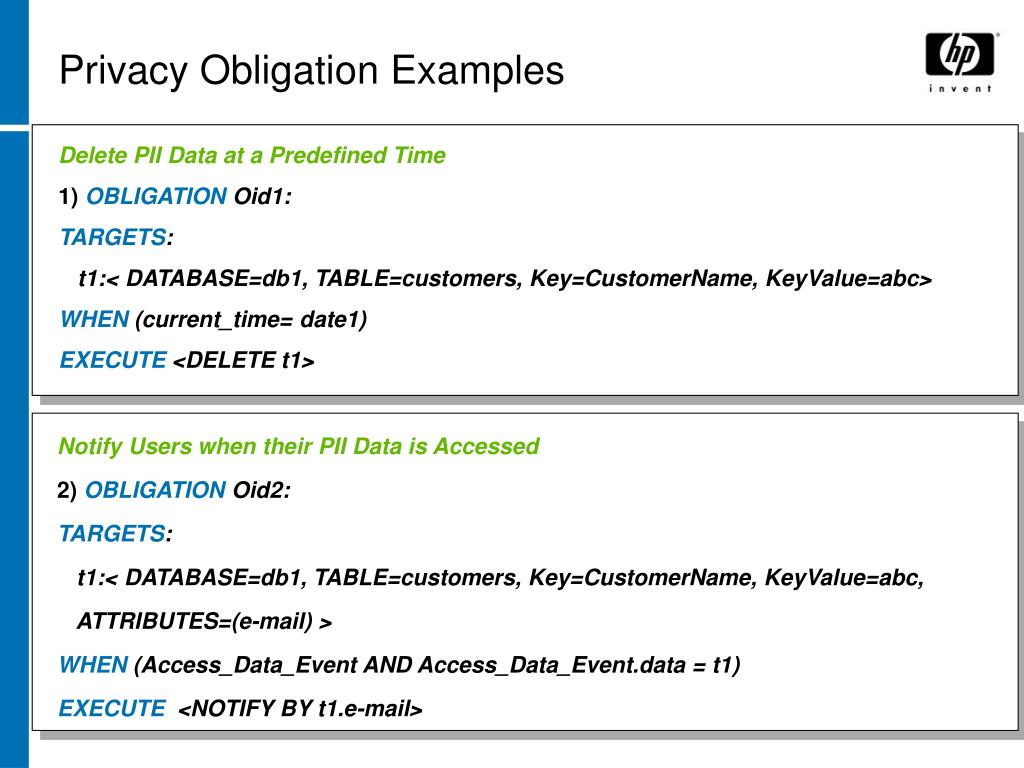Click the OBLIGATION keyword before Oid1
Viewport: 1024px width, 768px height.
(157, 197)
